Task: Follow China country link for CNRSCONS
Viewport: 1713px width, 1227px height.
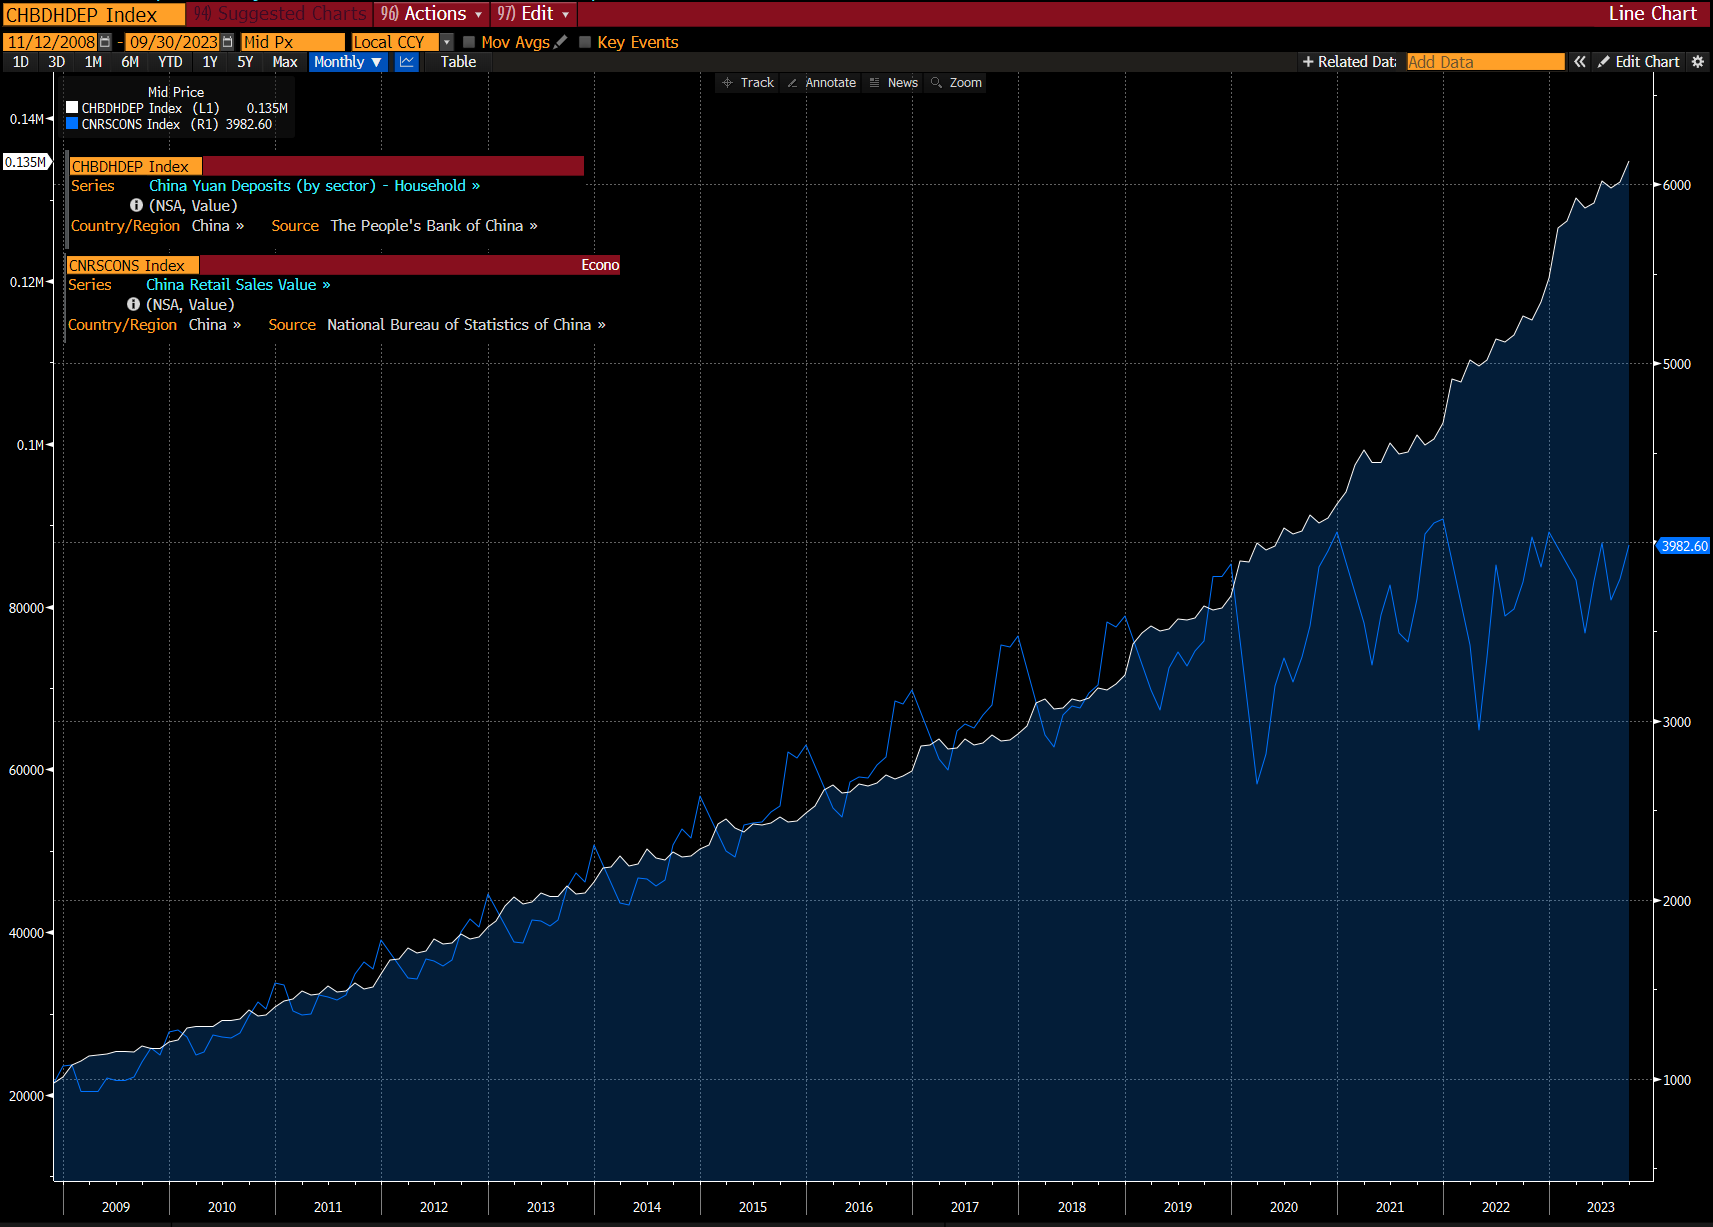Action: point(215,325)
